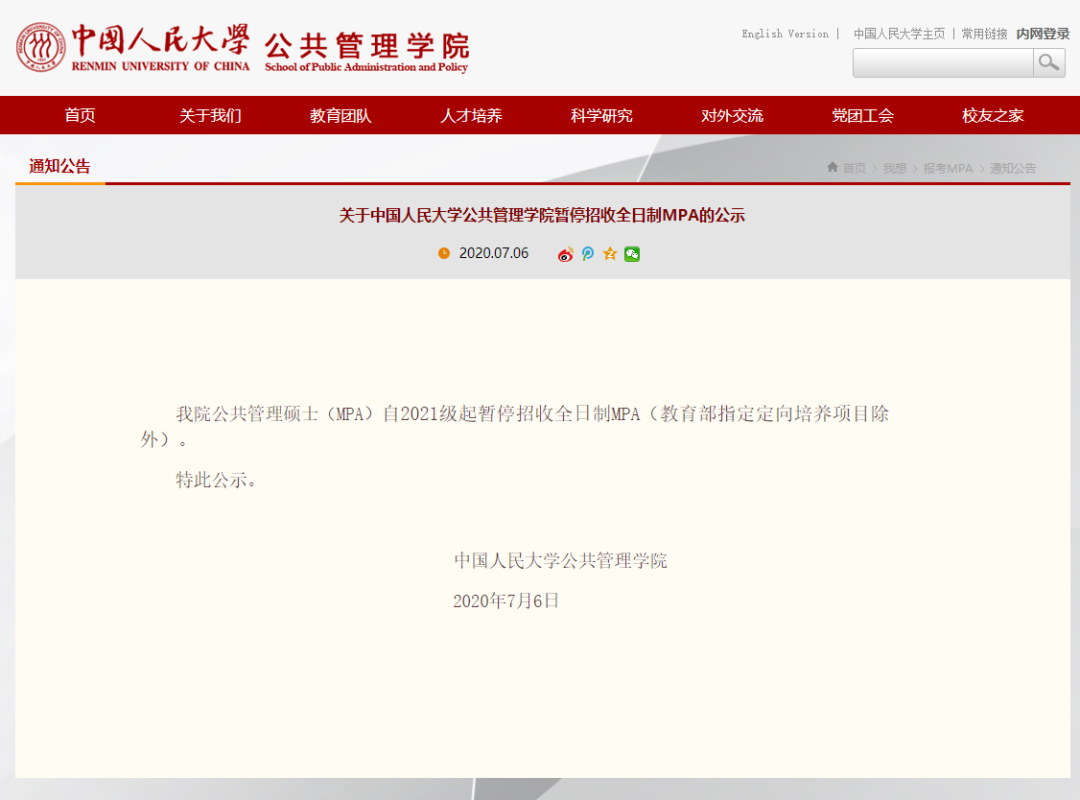Image resolution: width=1080 pixels, height=800 pixels.
Task: Open the 教育团队 menu item
Action: tap(340, 115)
